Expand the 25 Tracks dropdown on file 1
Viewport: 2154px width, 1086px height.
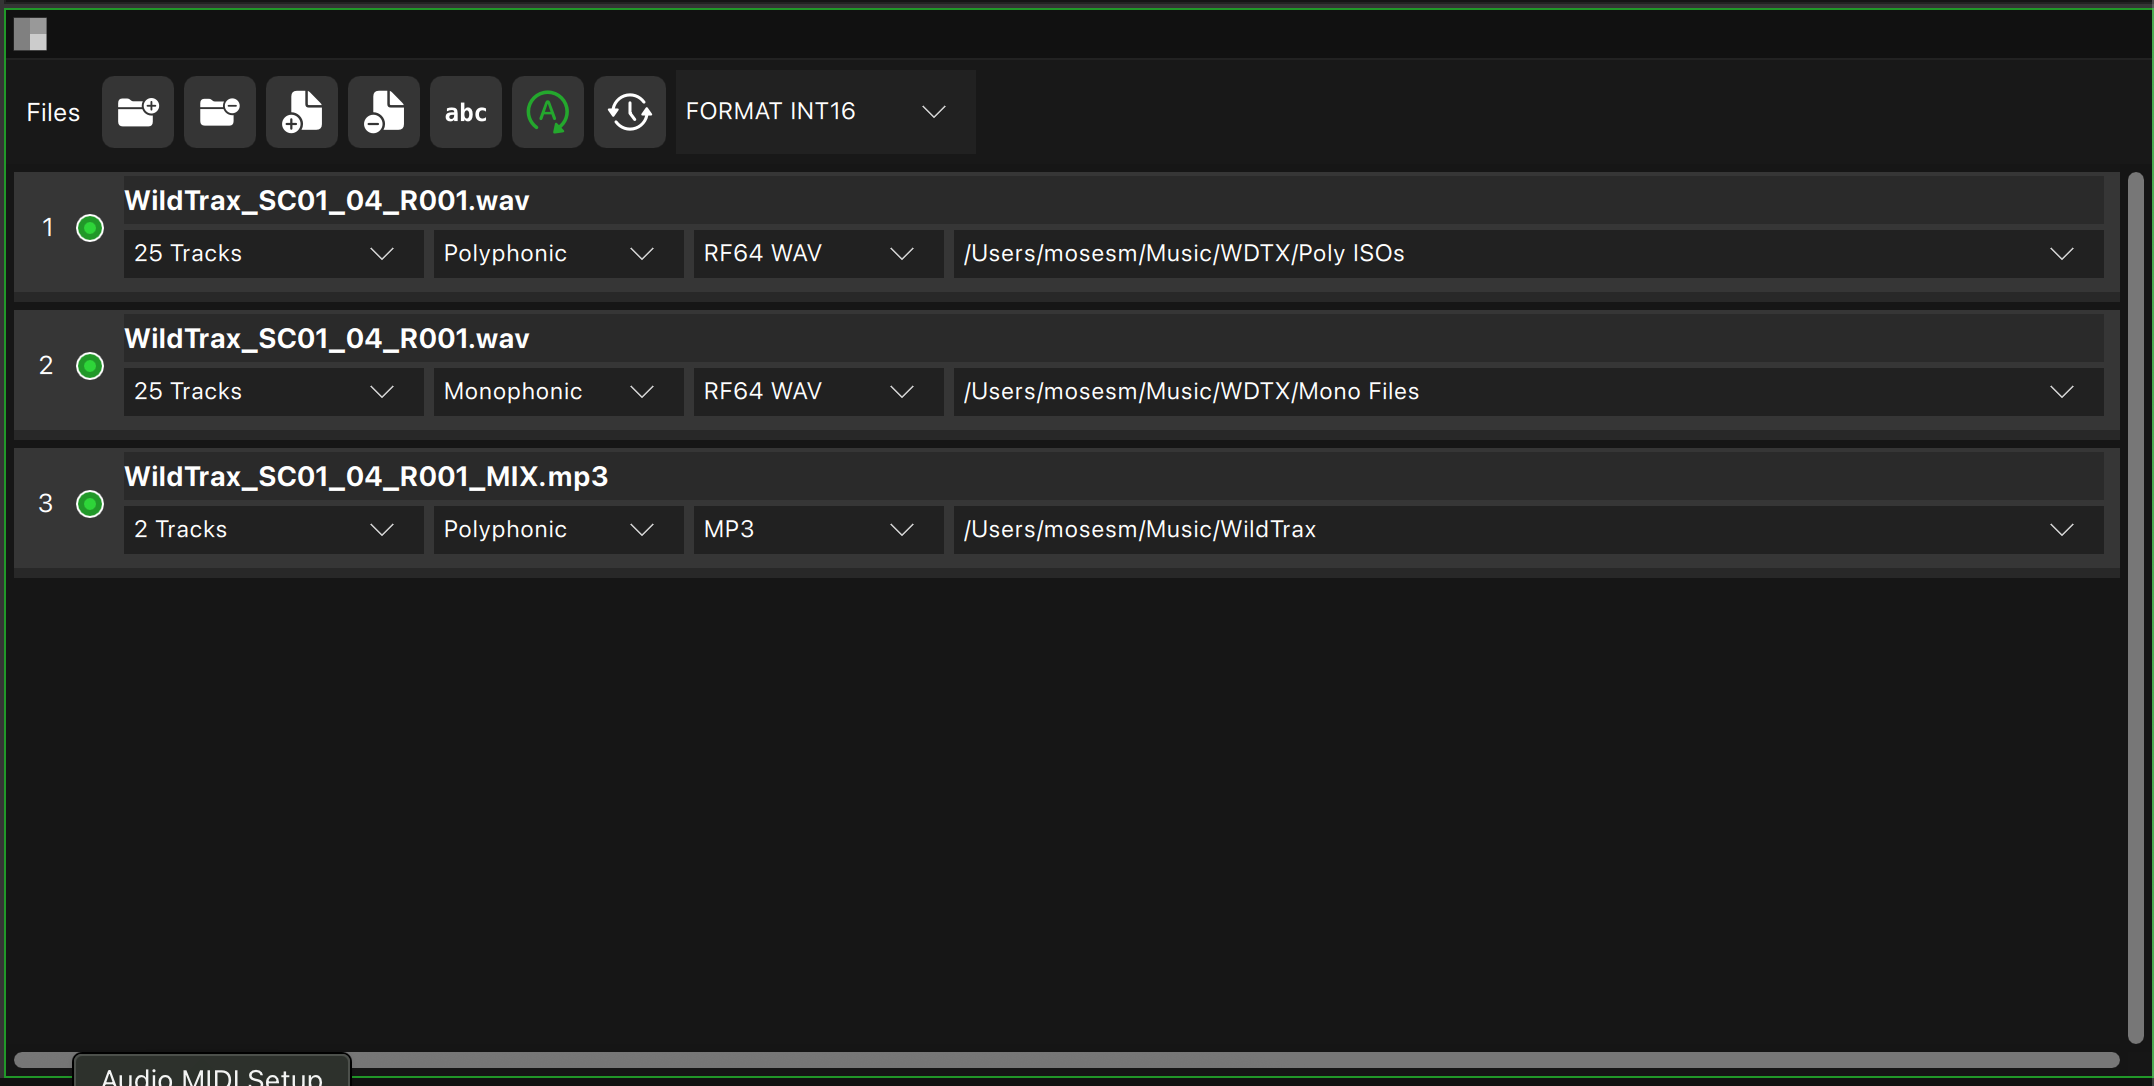272,253
